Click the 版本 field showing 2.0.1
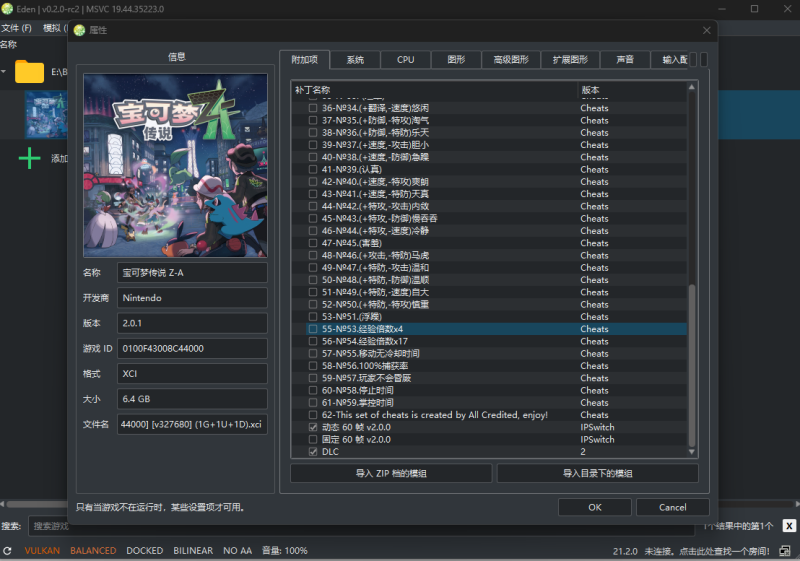This screenshot has width=800, height=561. point(192,323)
